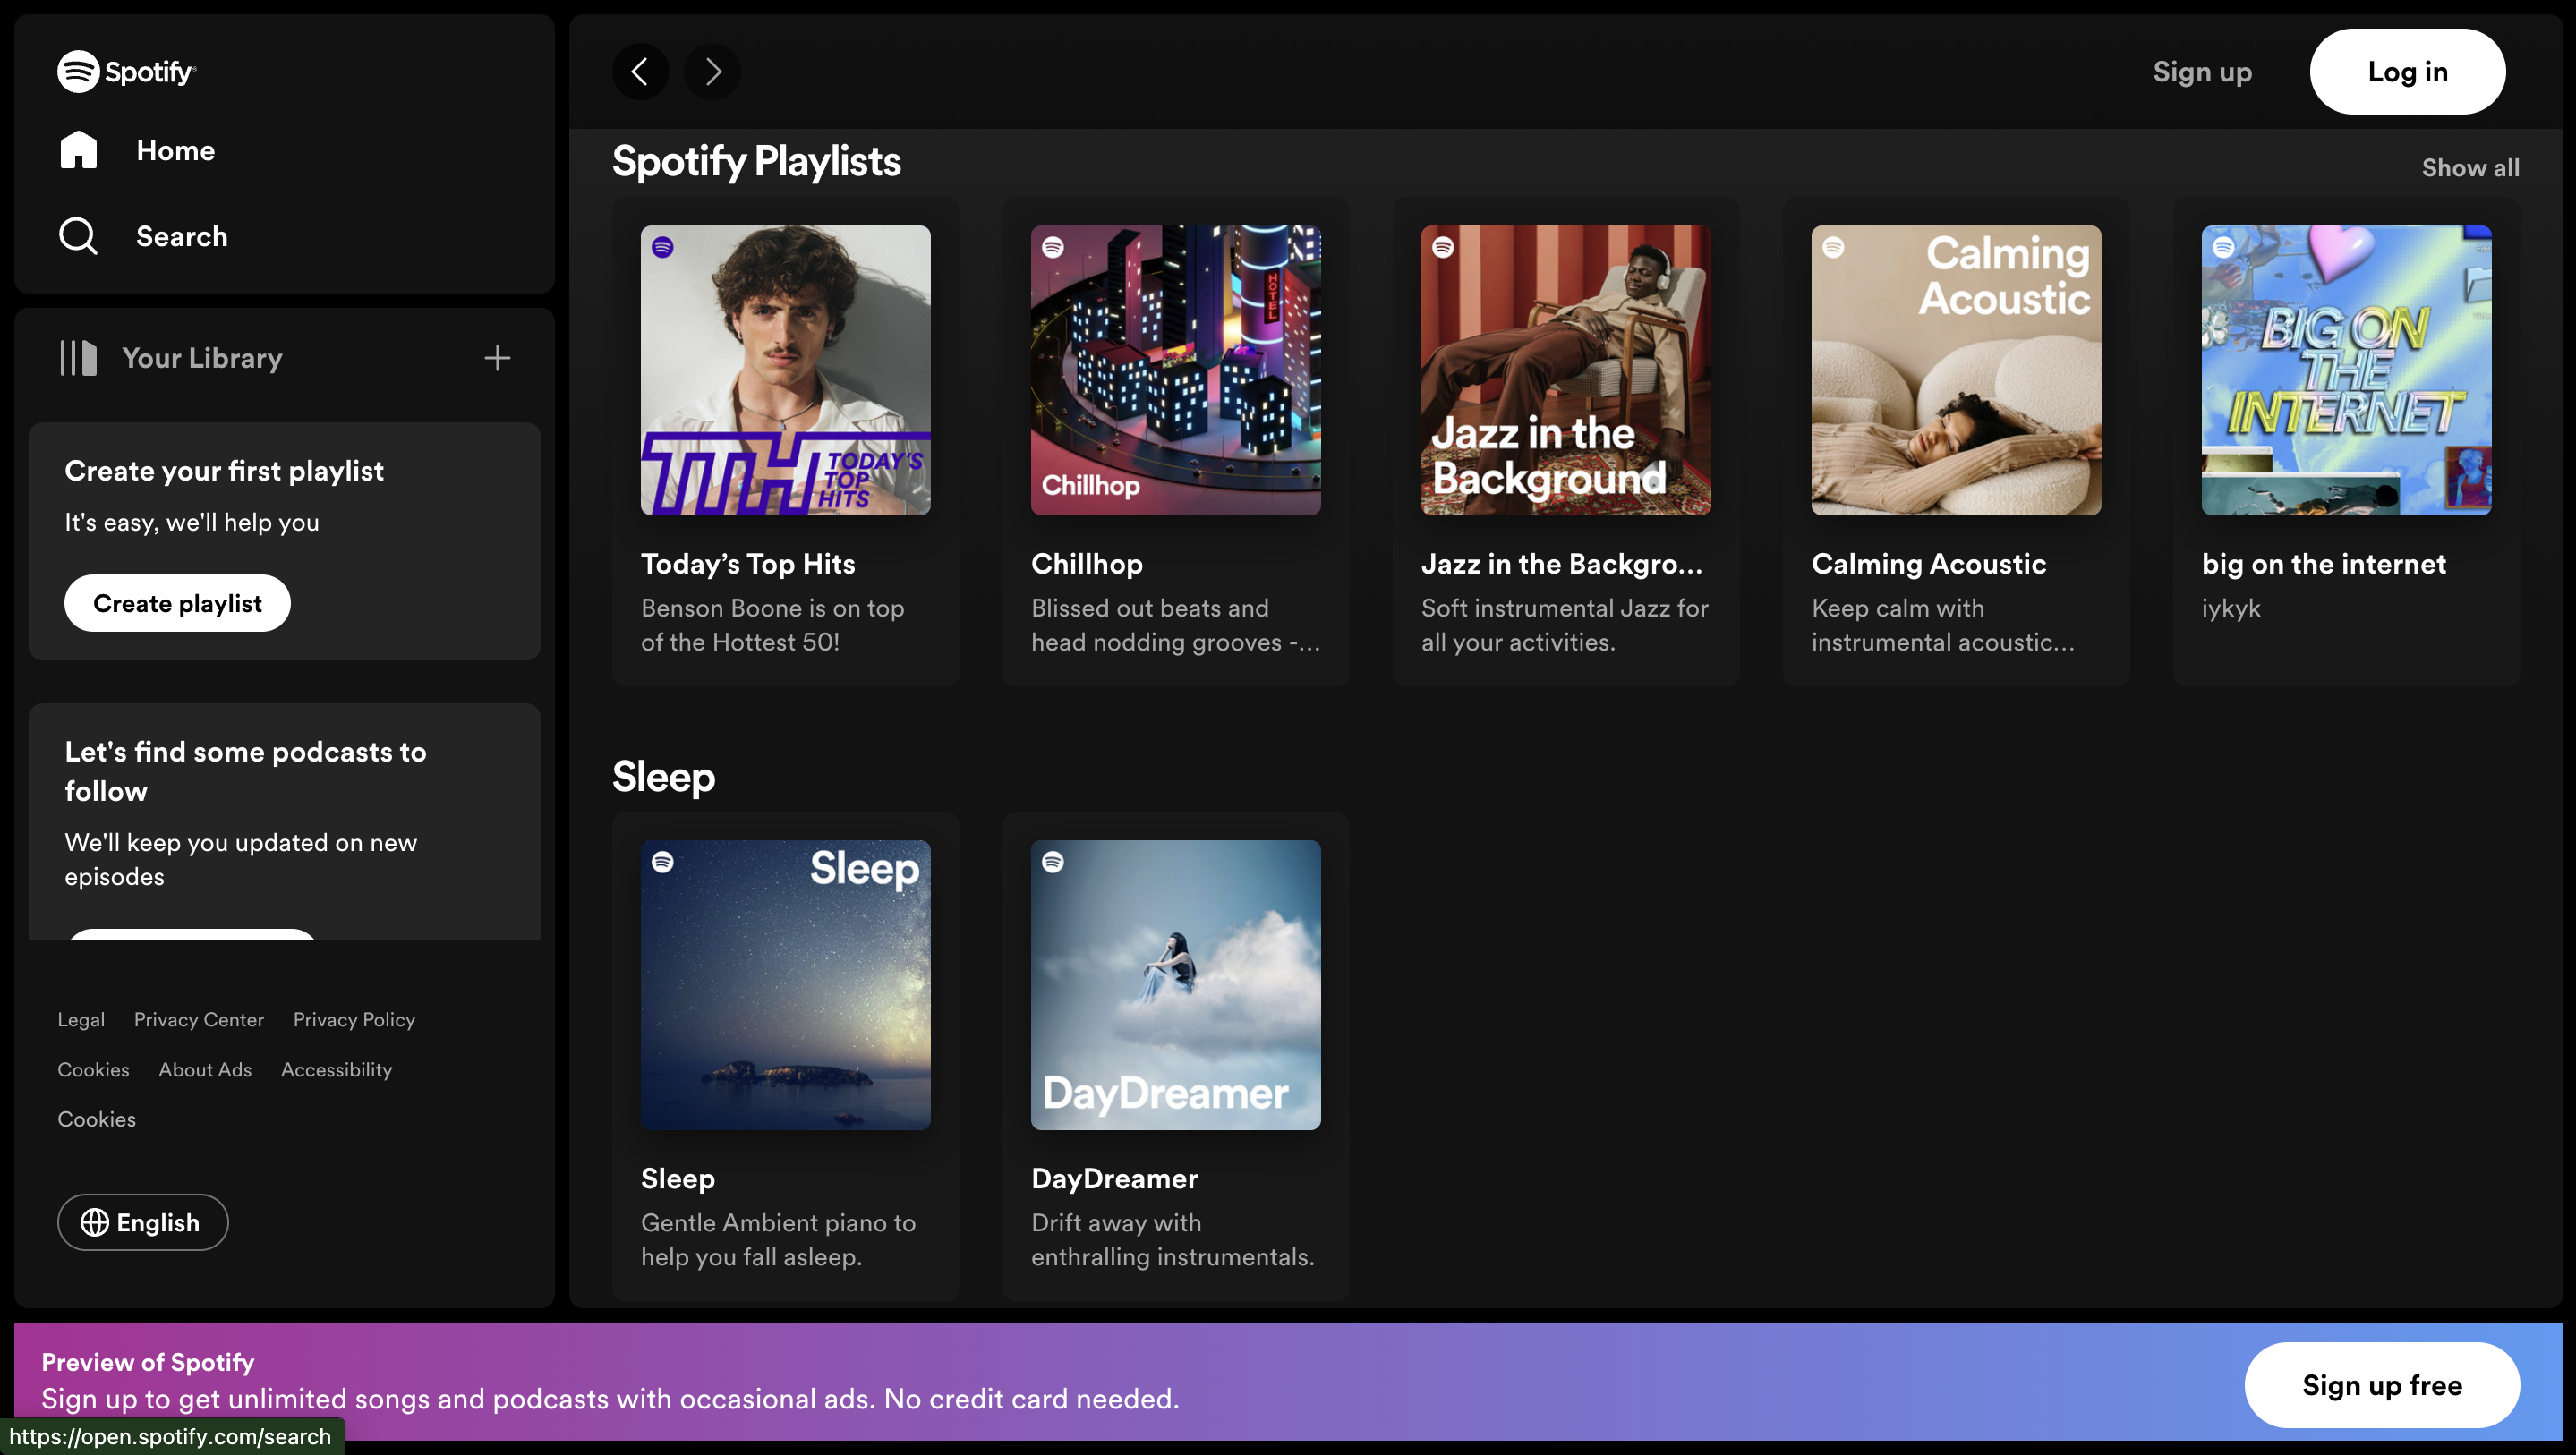Open the Privacy Policy link
Image resolution: width=2576 pixels, height=1455 pixels.
[354, 1019]
